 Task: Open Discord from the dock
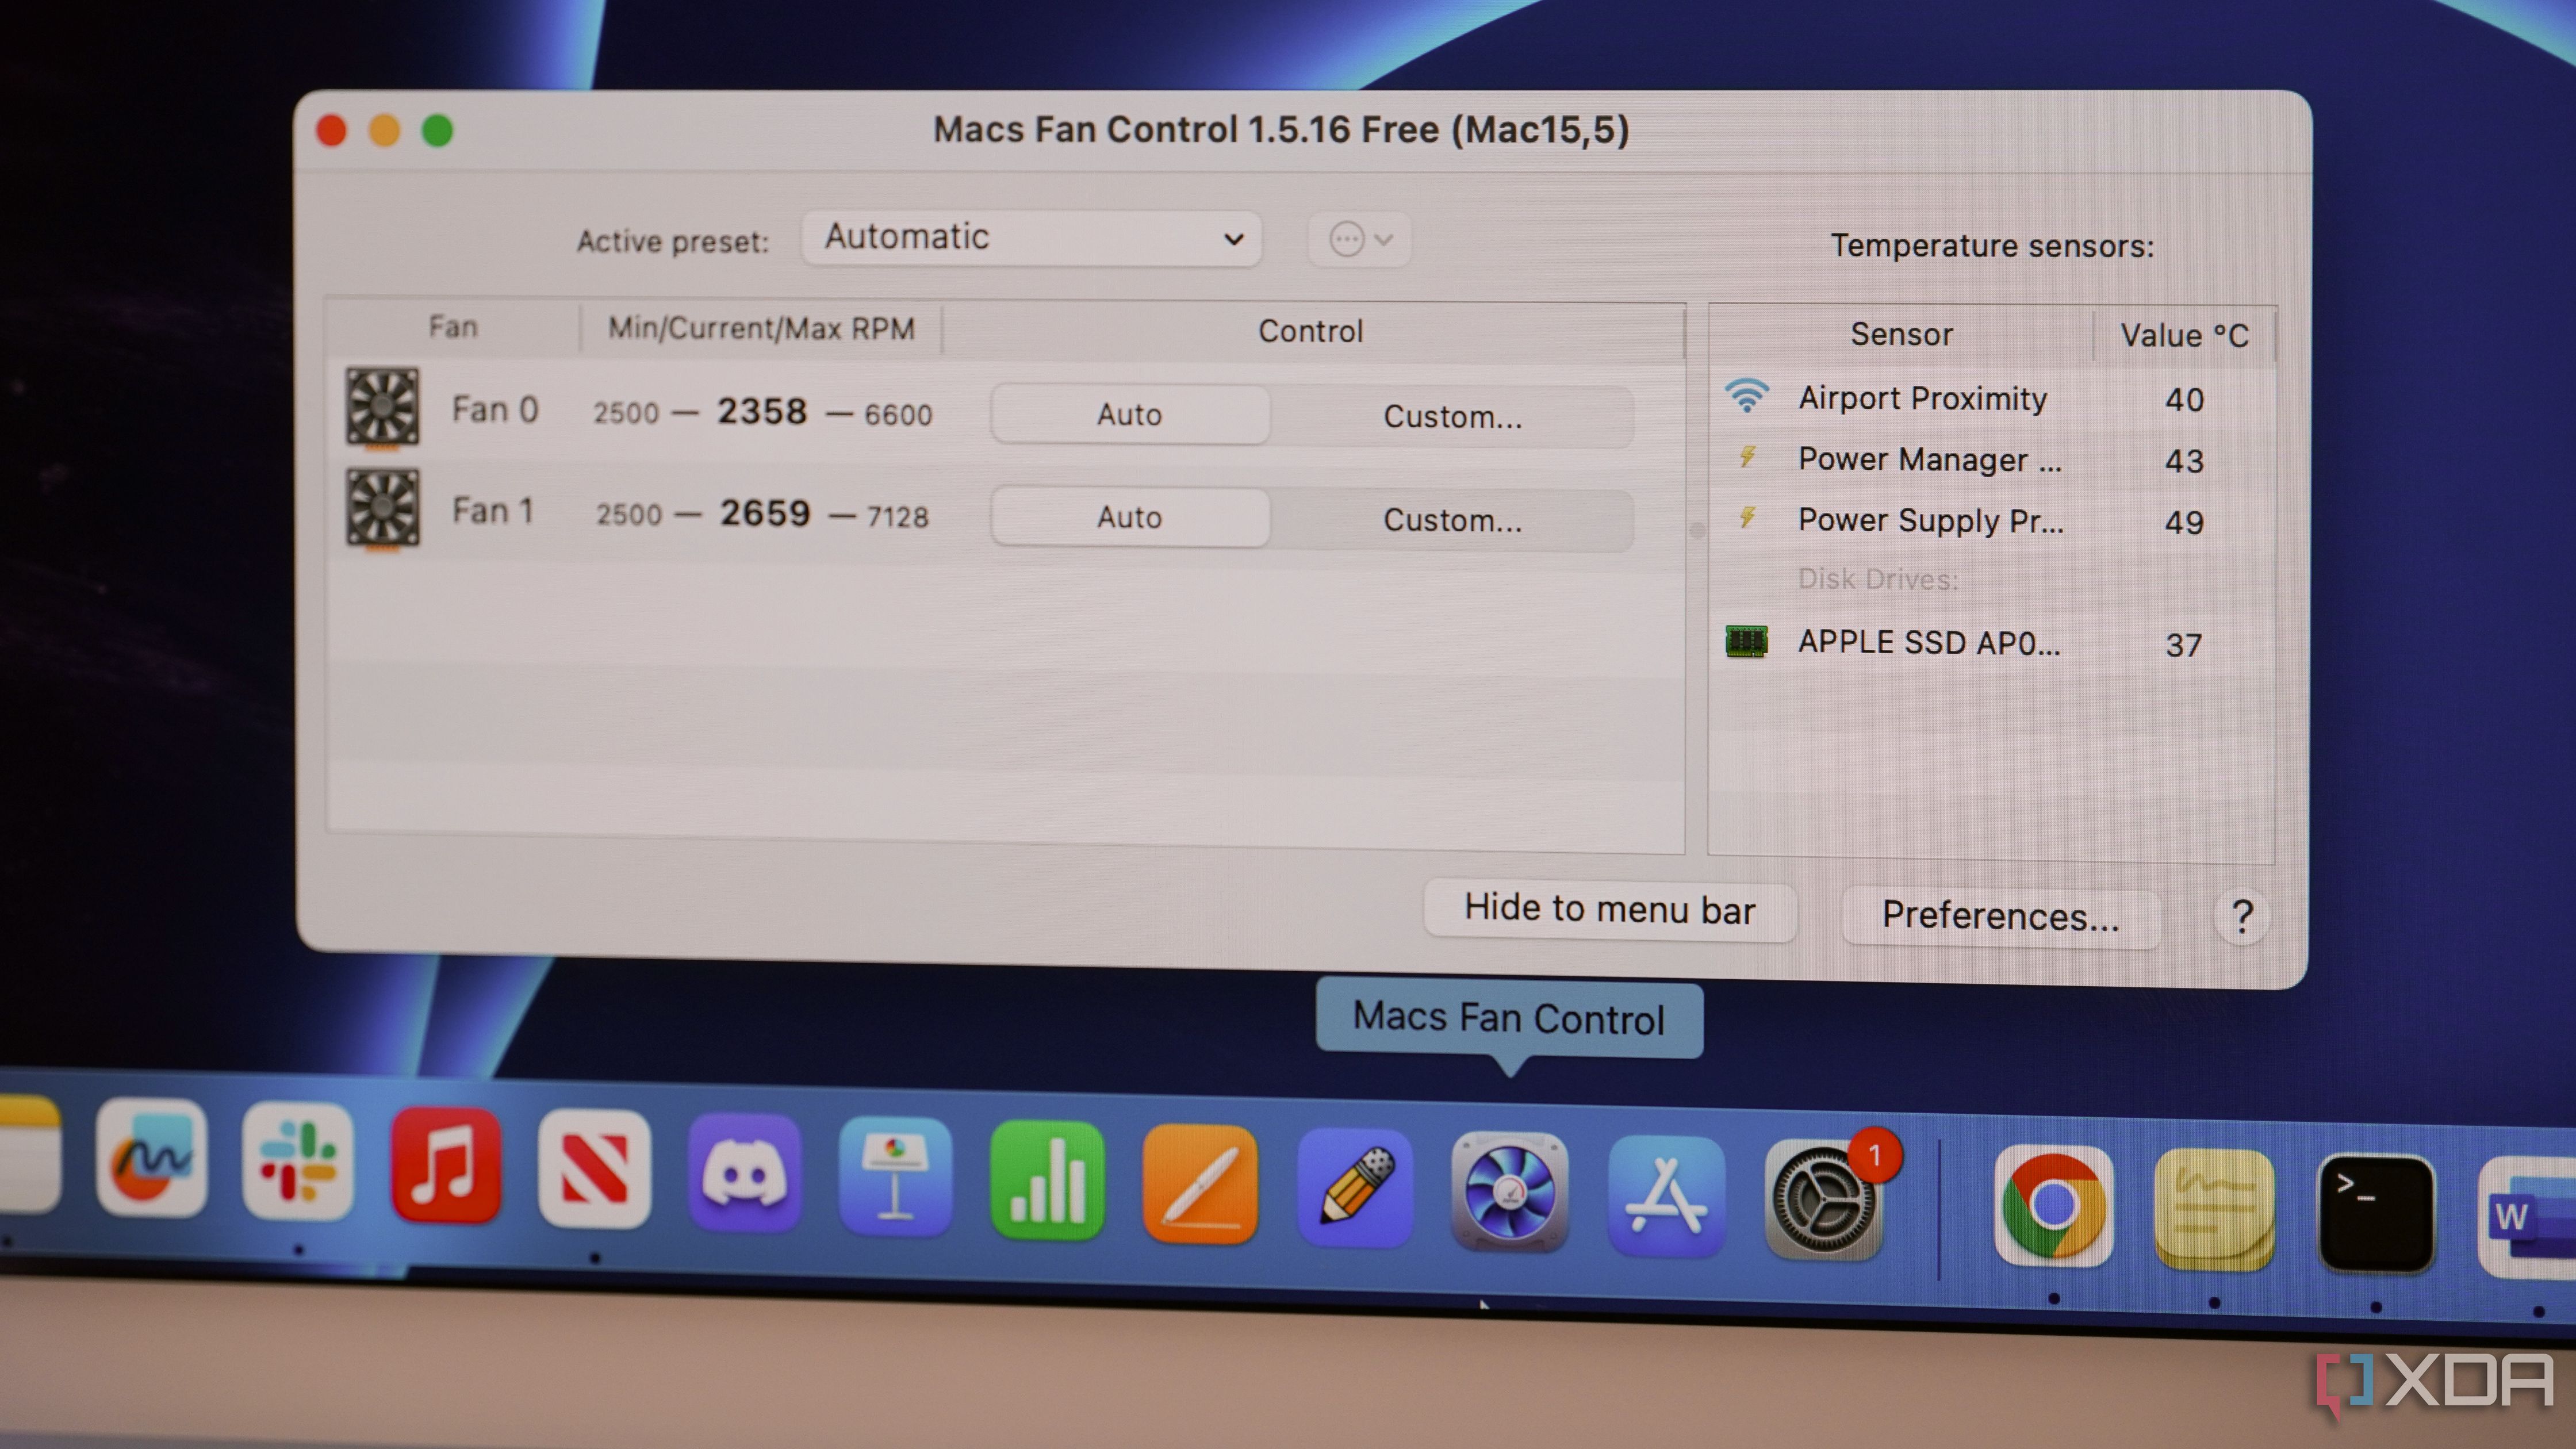[x=744, y=1175]
